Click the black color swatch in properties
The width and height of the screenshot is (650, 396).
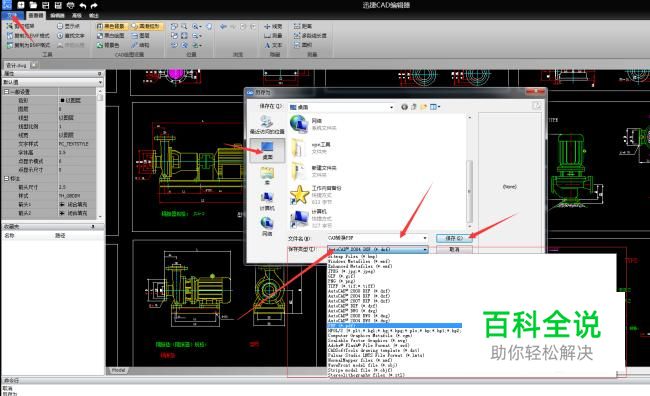click(x=63, y=100)
